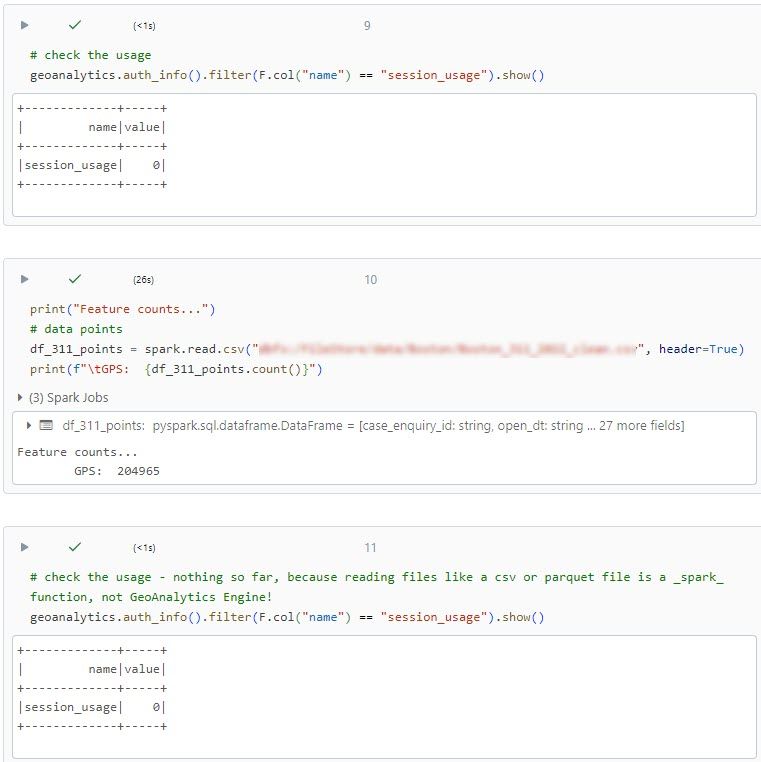761x762 pixels.
Task: Click the green success checkmark on cell 10
Action: tap(75, 279)
